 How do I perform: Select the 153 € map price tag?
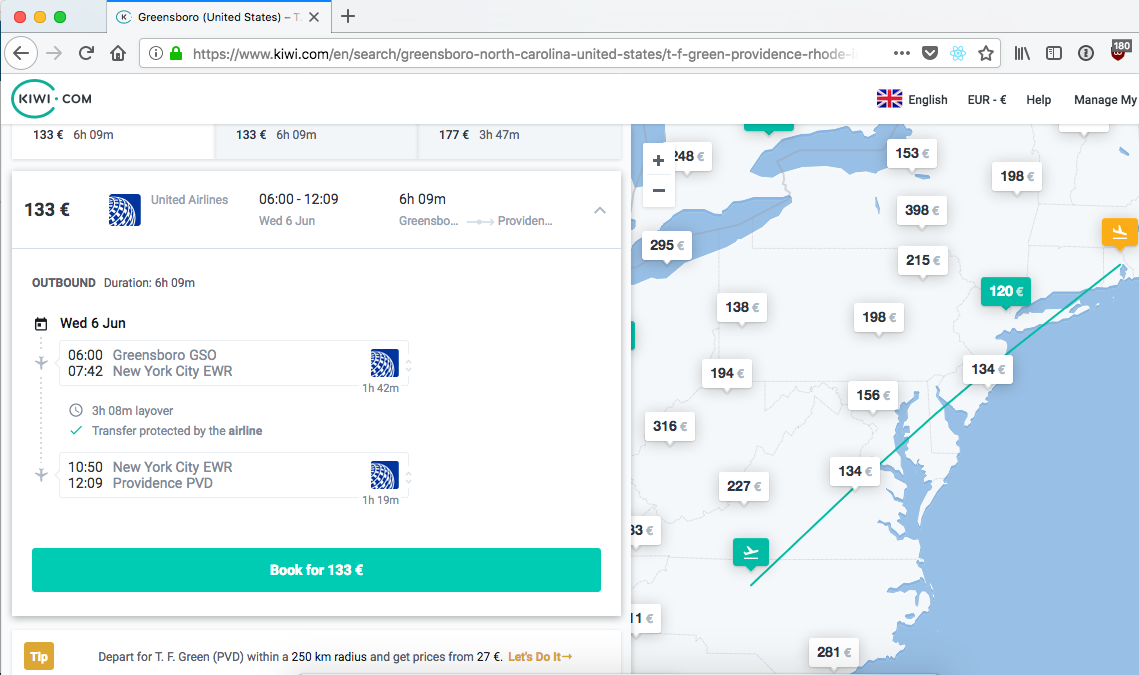click(x=912, y=153)
